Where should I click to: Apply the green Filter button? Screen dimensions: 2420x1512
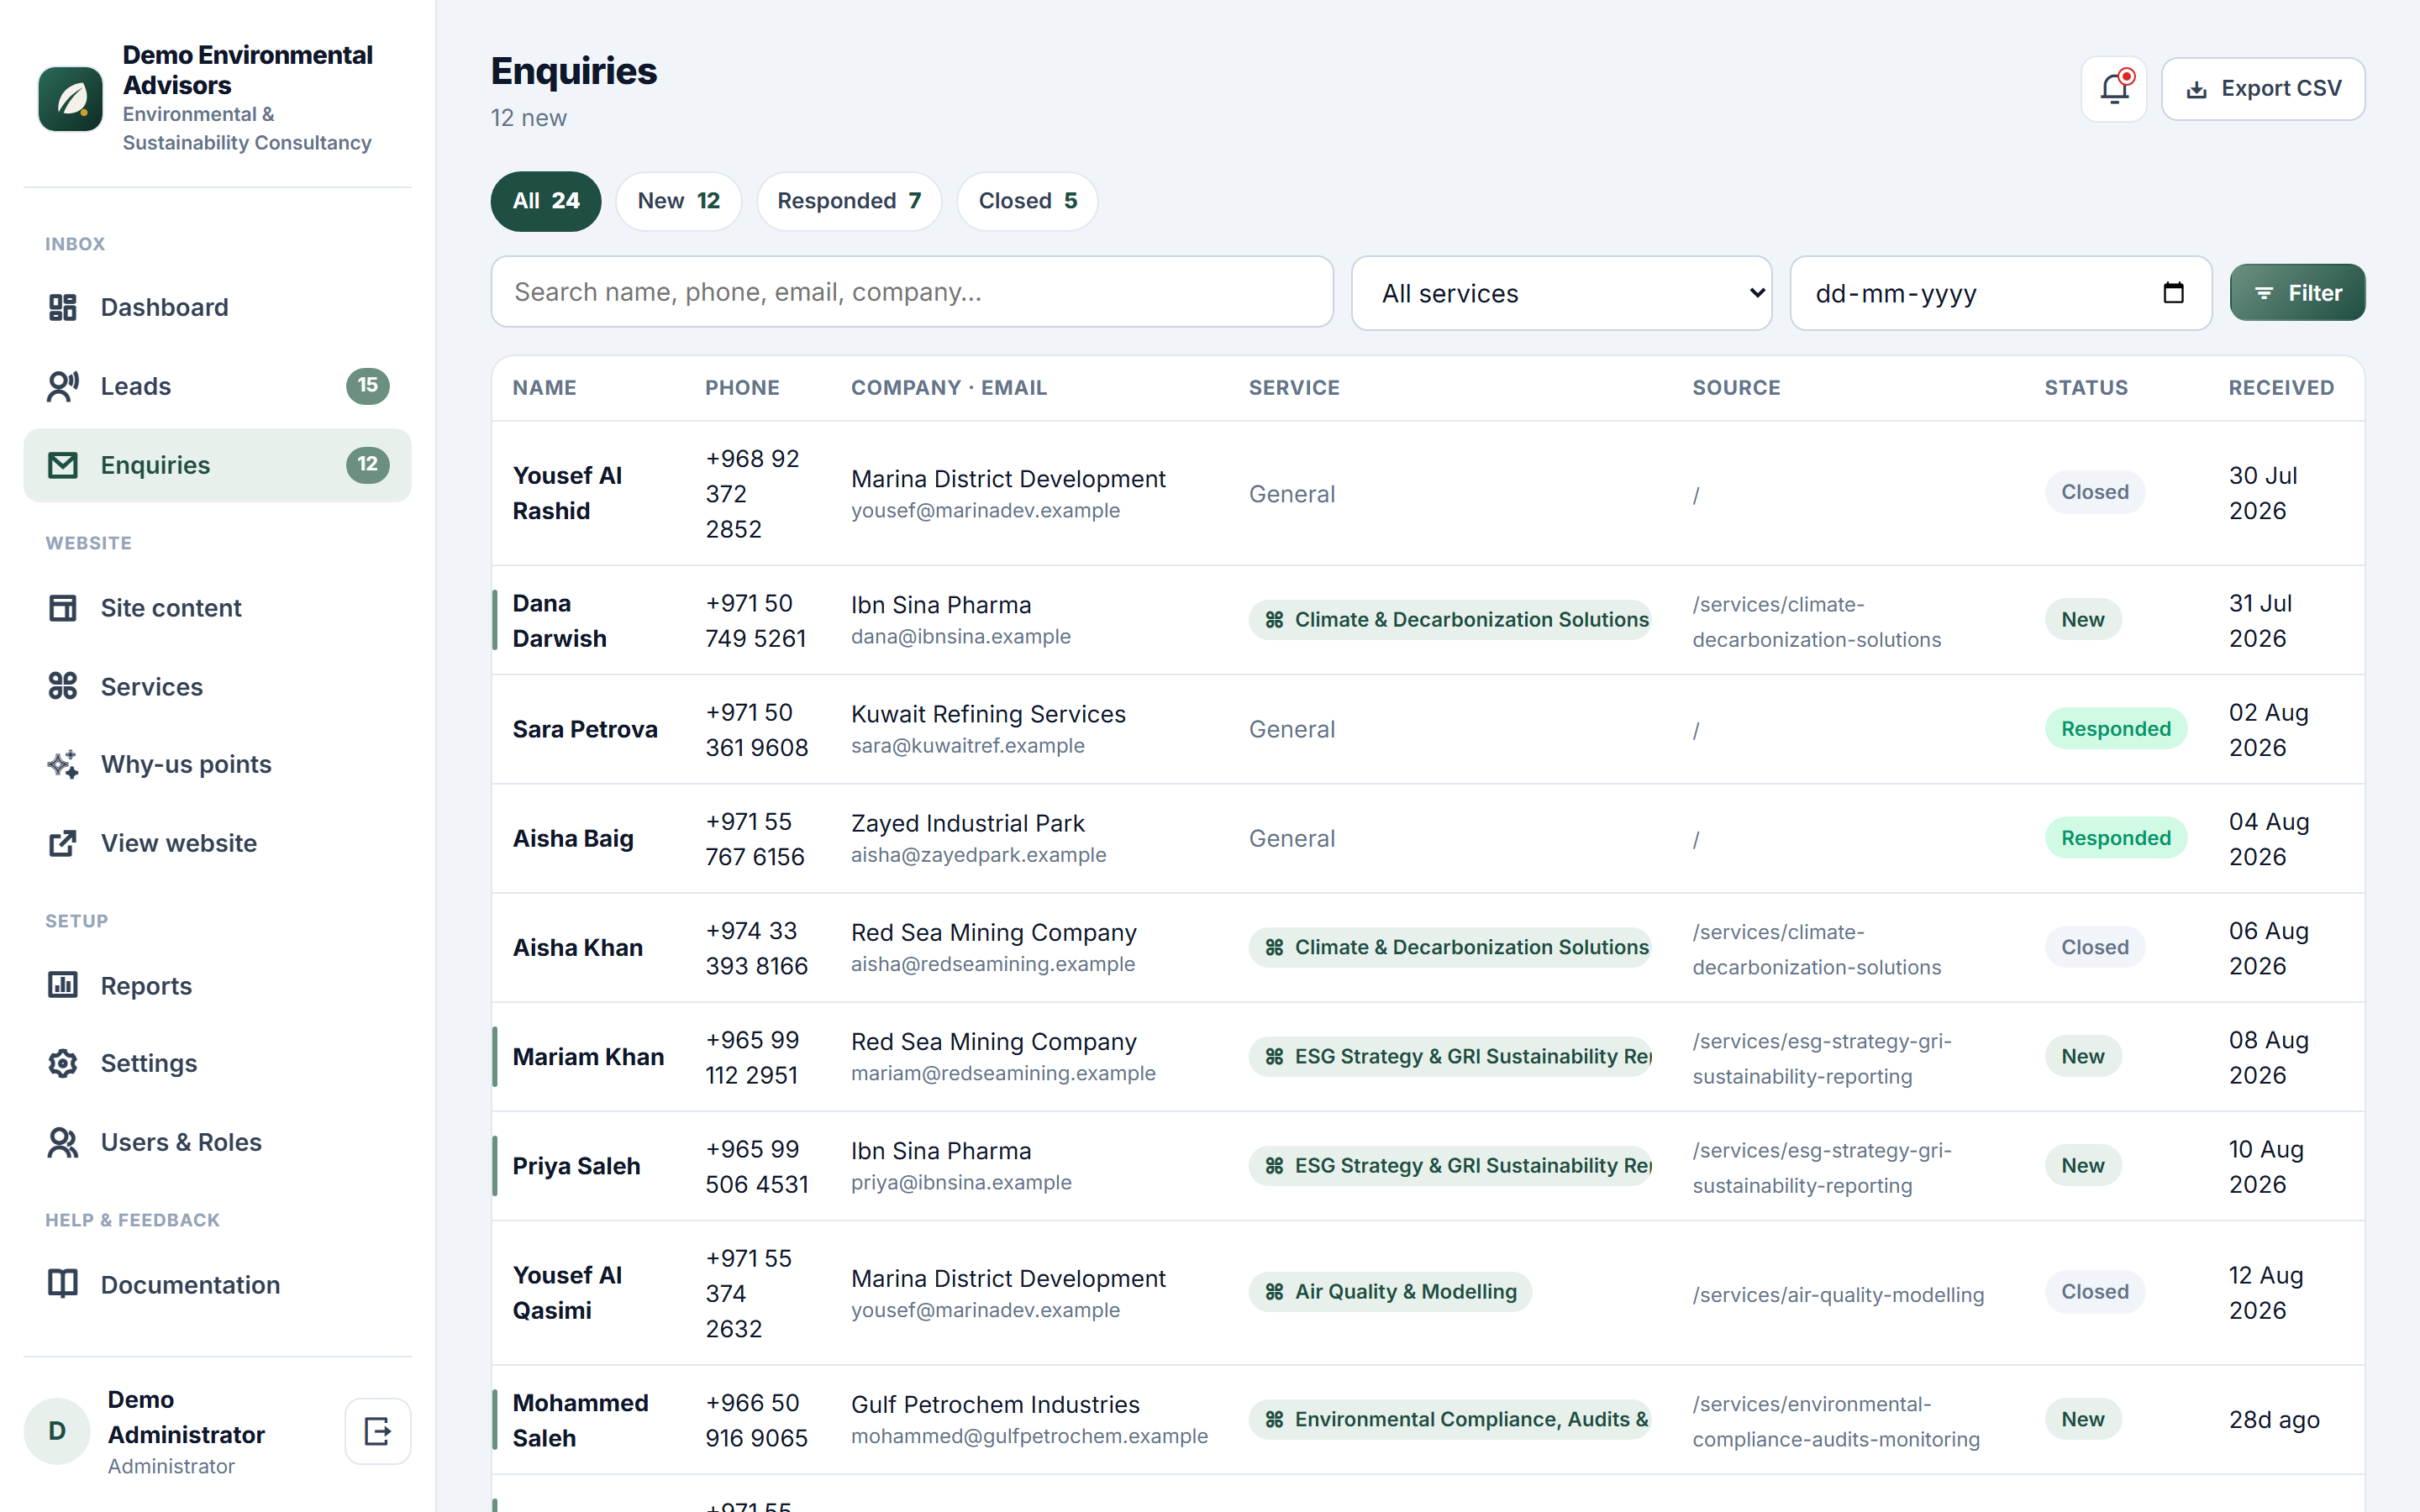point(2297,293)
